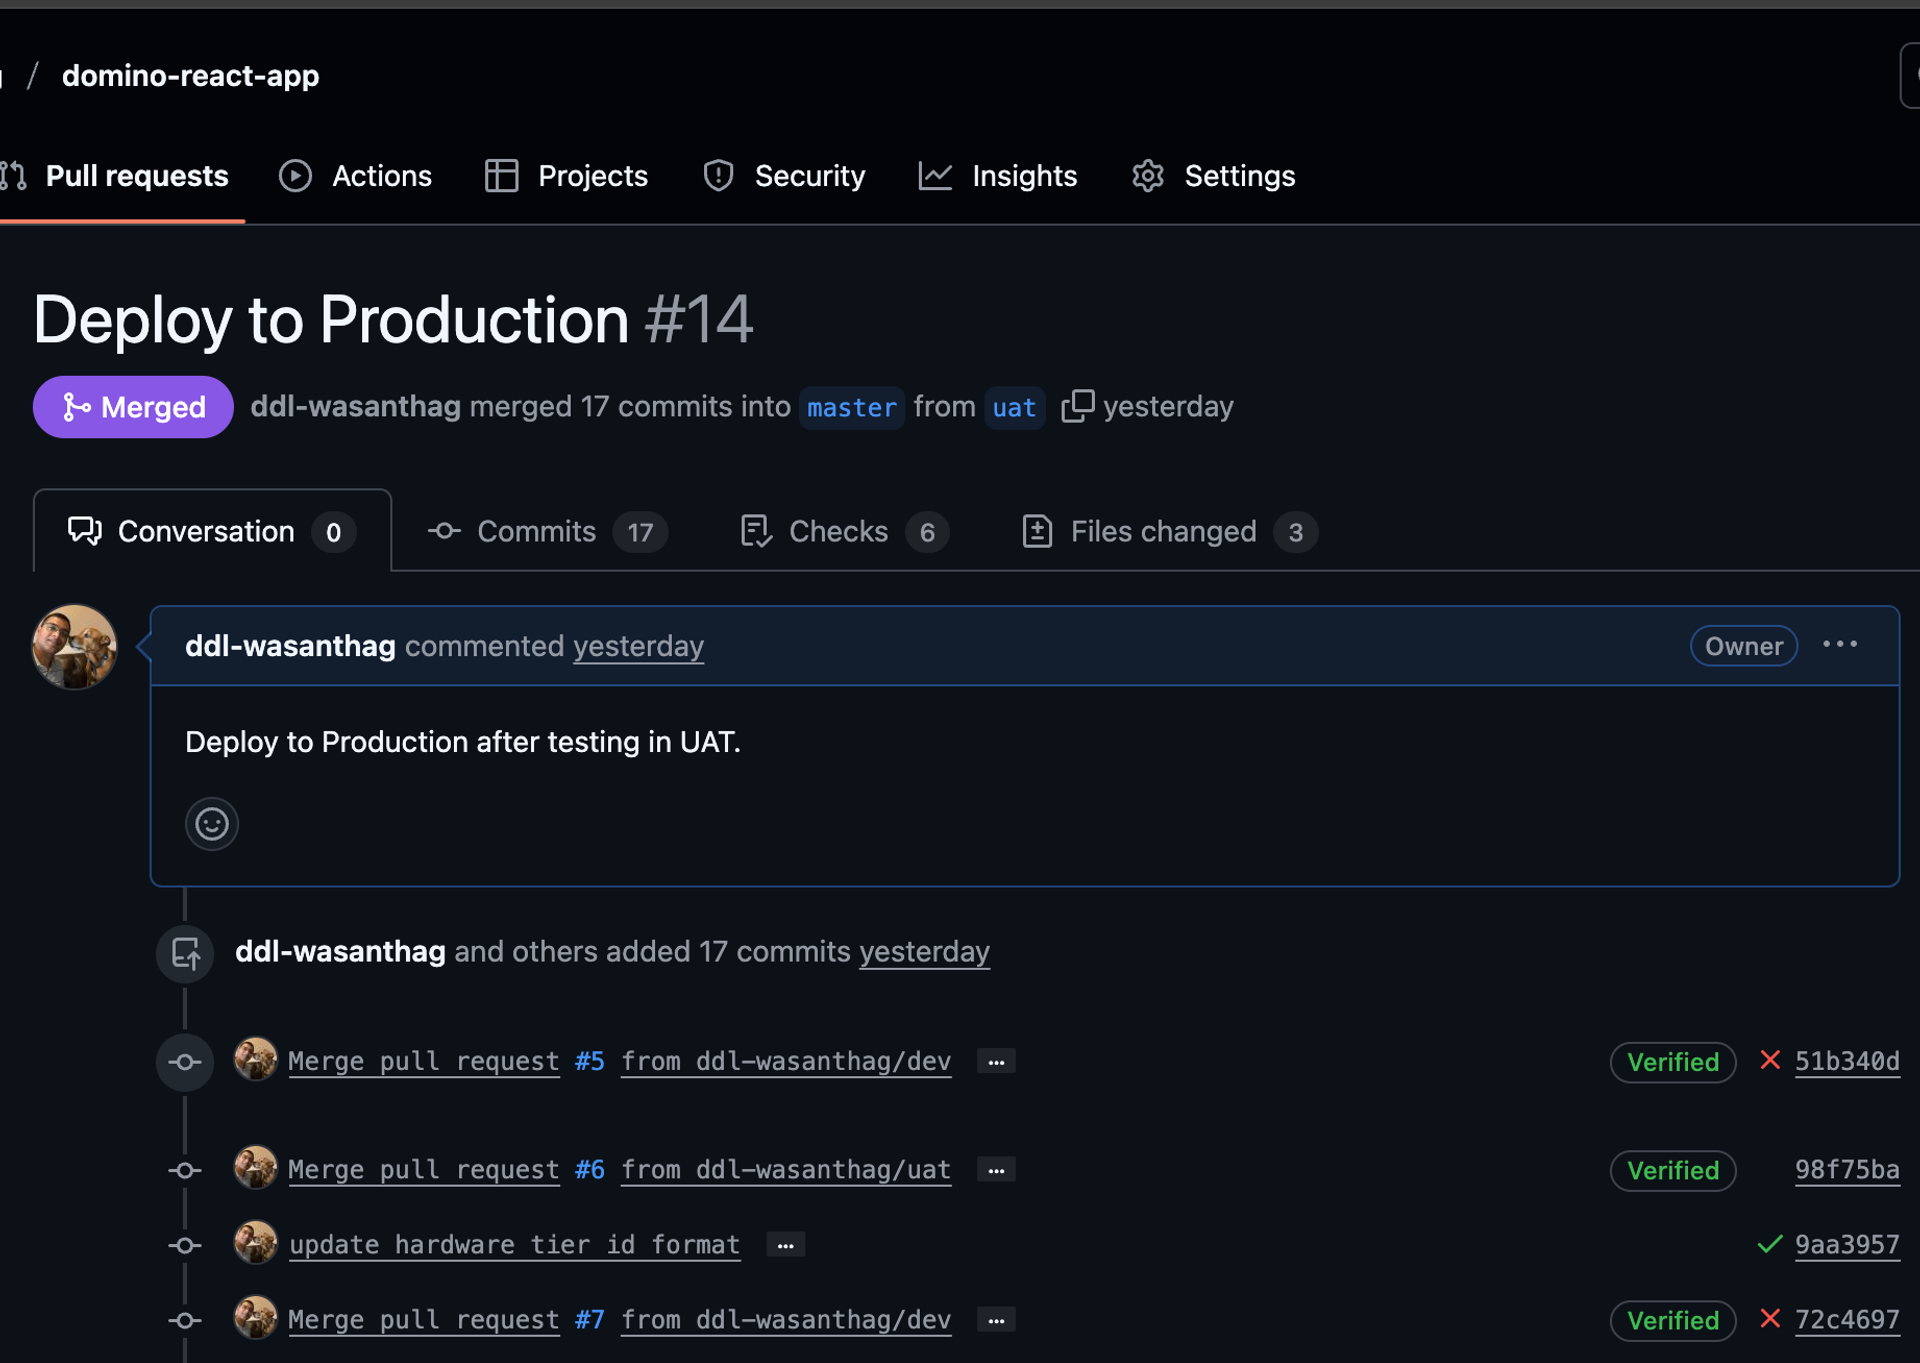
Task: Open commit hash 51b340d
Action: 1847,1061
